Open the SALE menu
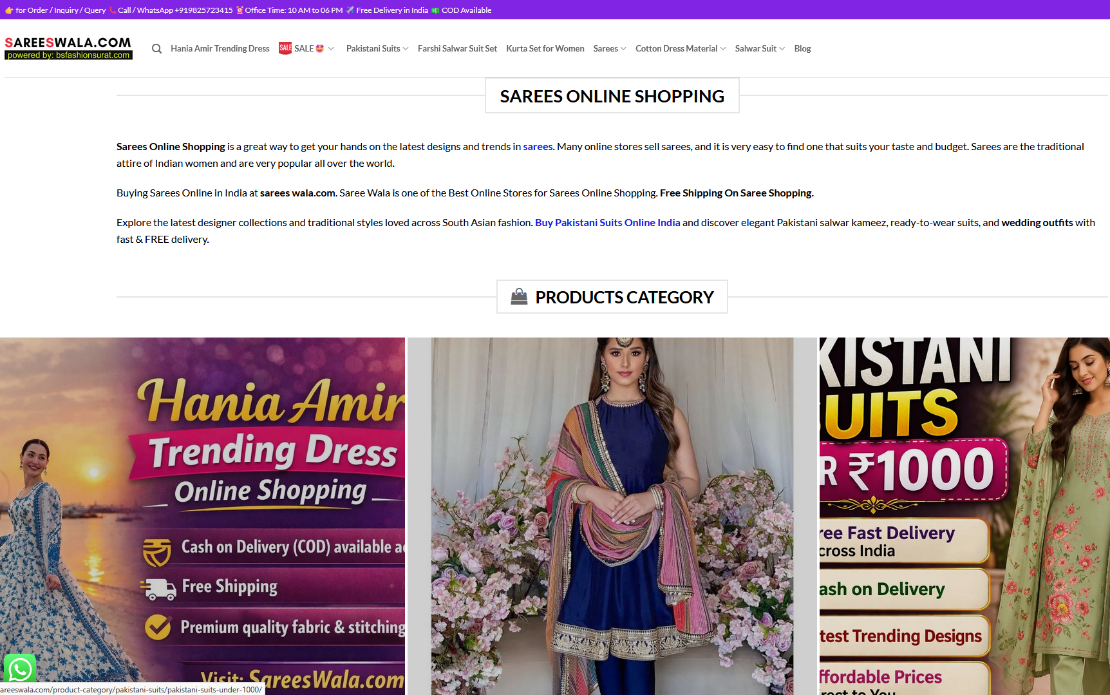Viewport: 1110px width, 695px height. click(309, 49)
